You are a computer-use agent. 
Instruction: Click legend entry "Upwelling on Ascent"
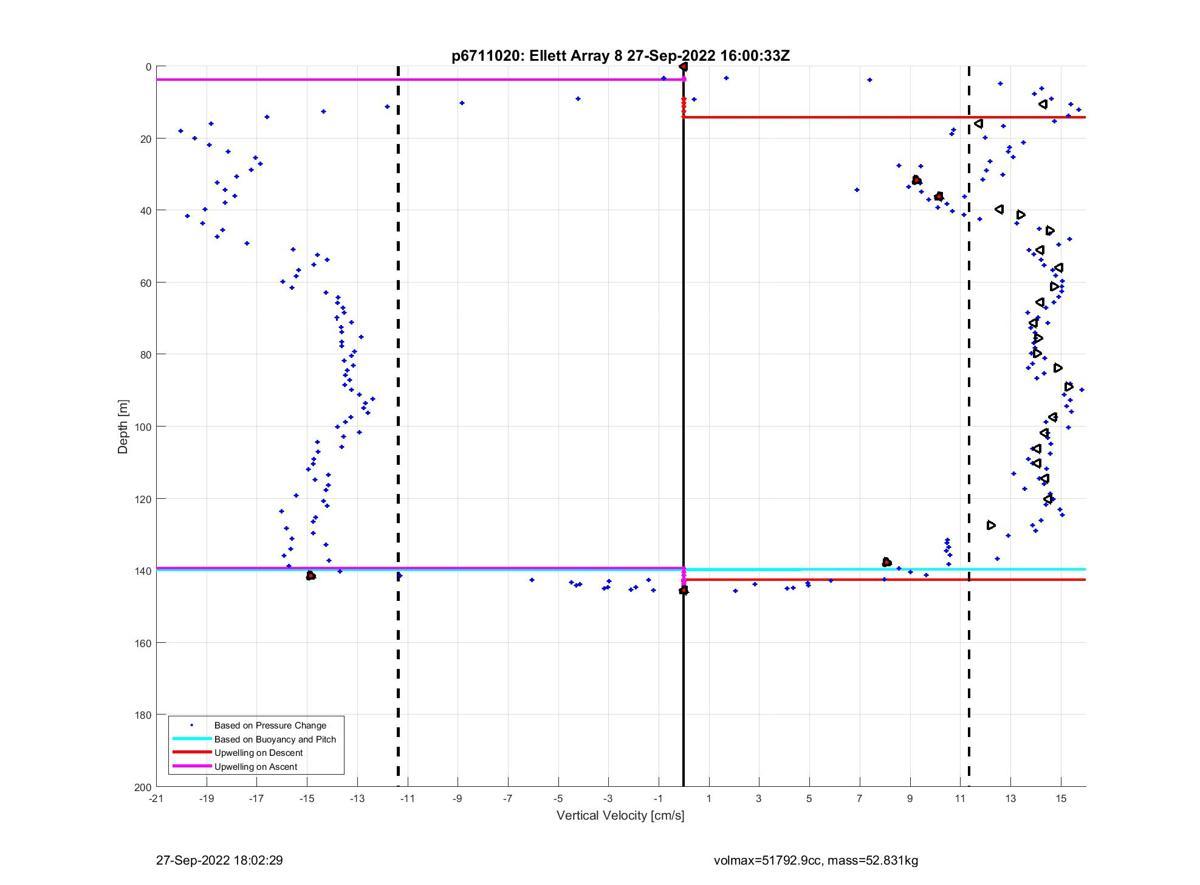coord(256,767)
